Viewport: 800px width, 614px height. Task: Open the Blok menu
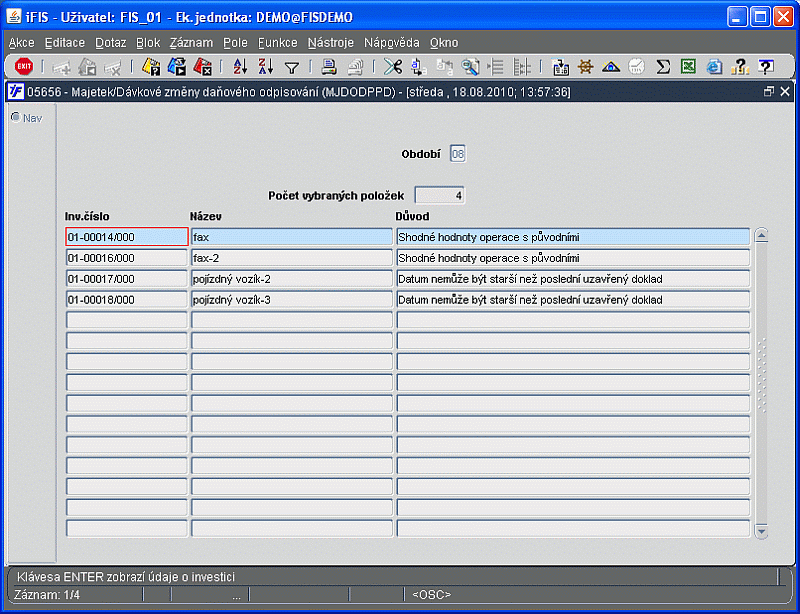148,43
